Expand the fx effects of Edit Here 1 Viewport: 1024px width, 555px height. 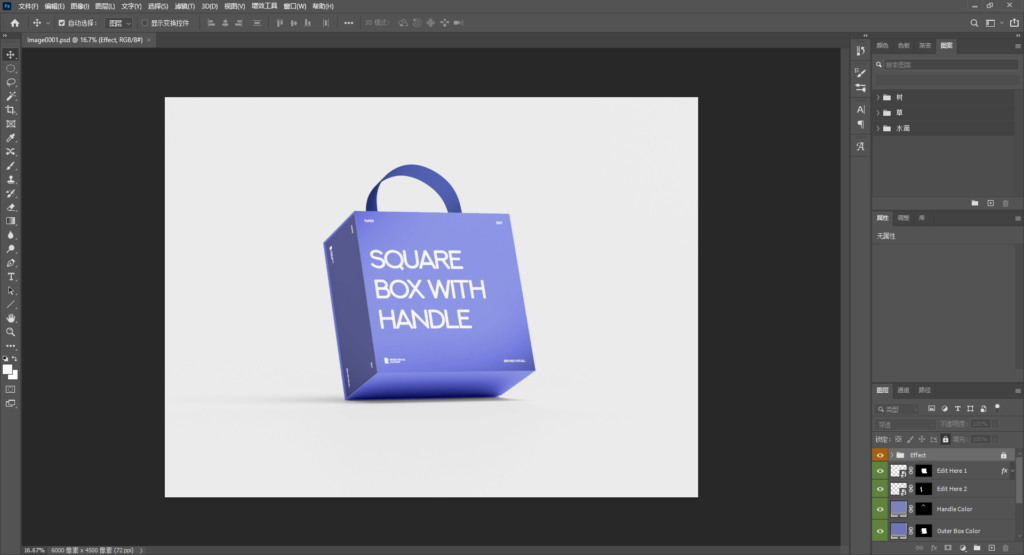click(1012, 471)
